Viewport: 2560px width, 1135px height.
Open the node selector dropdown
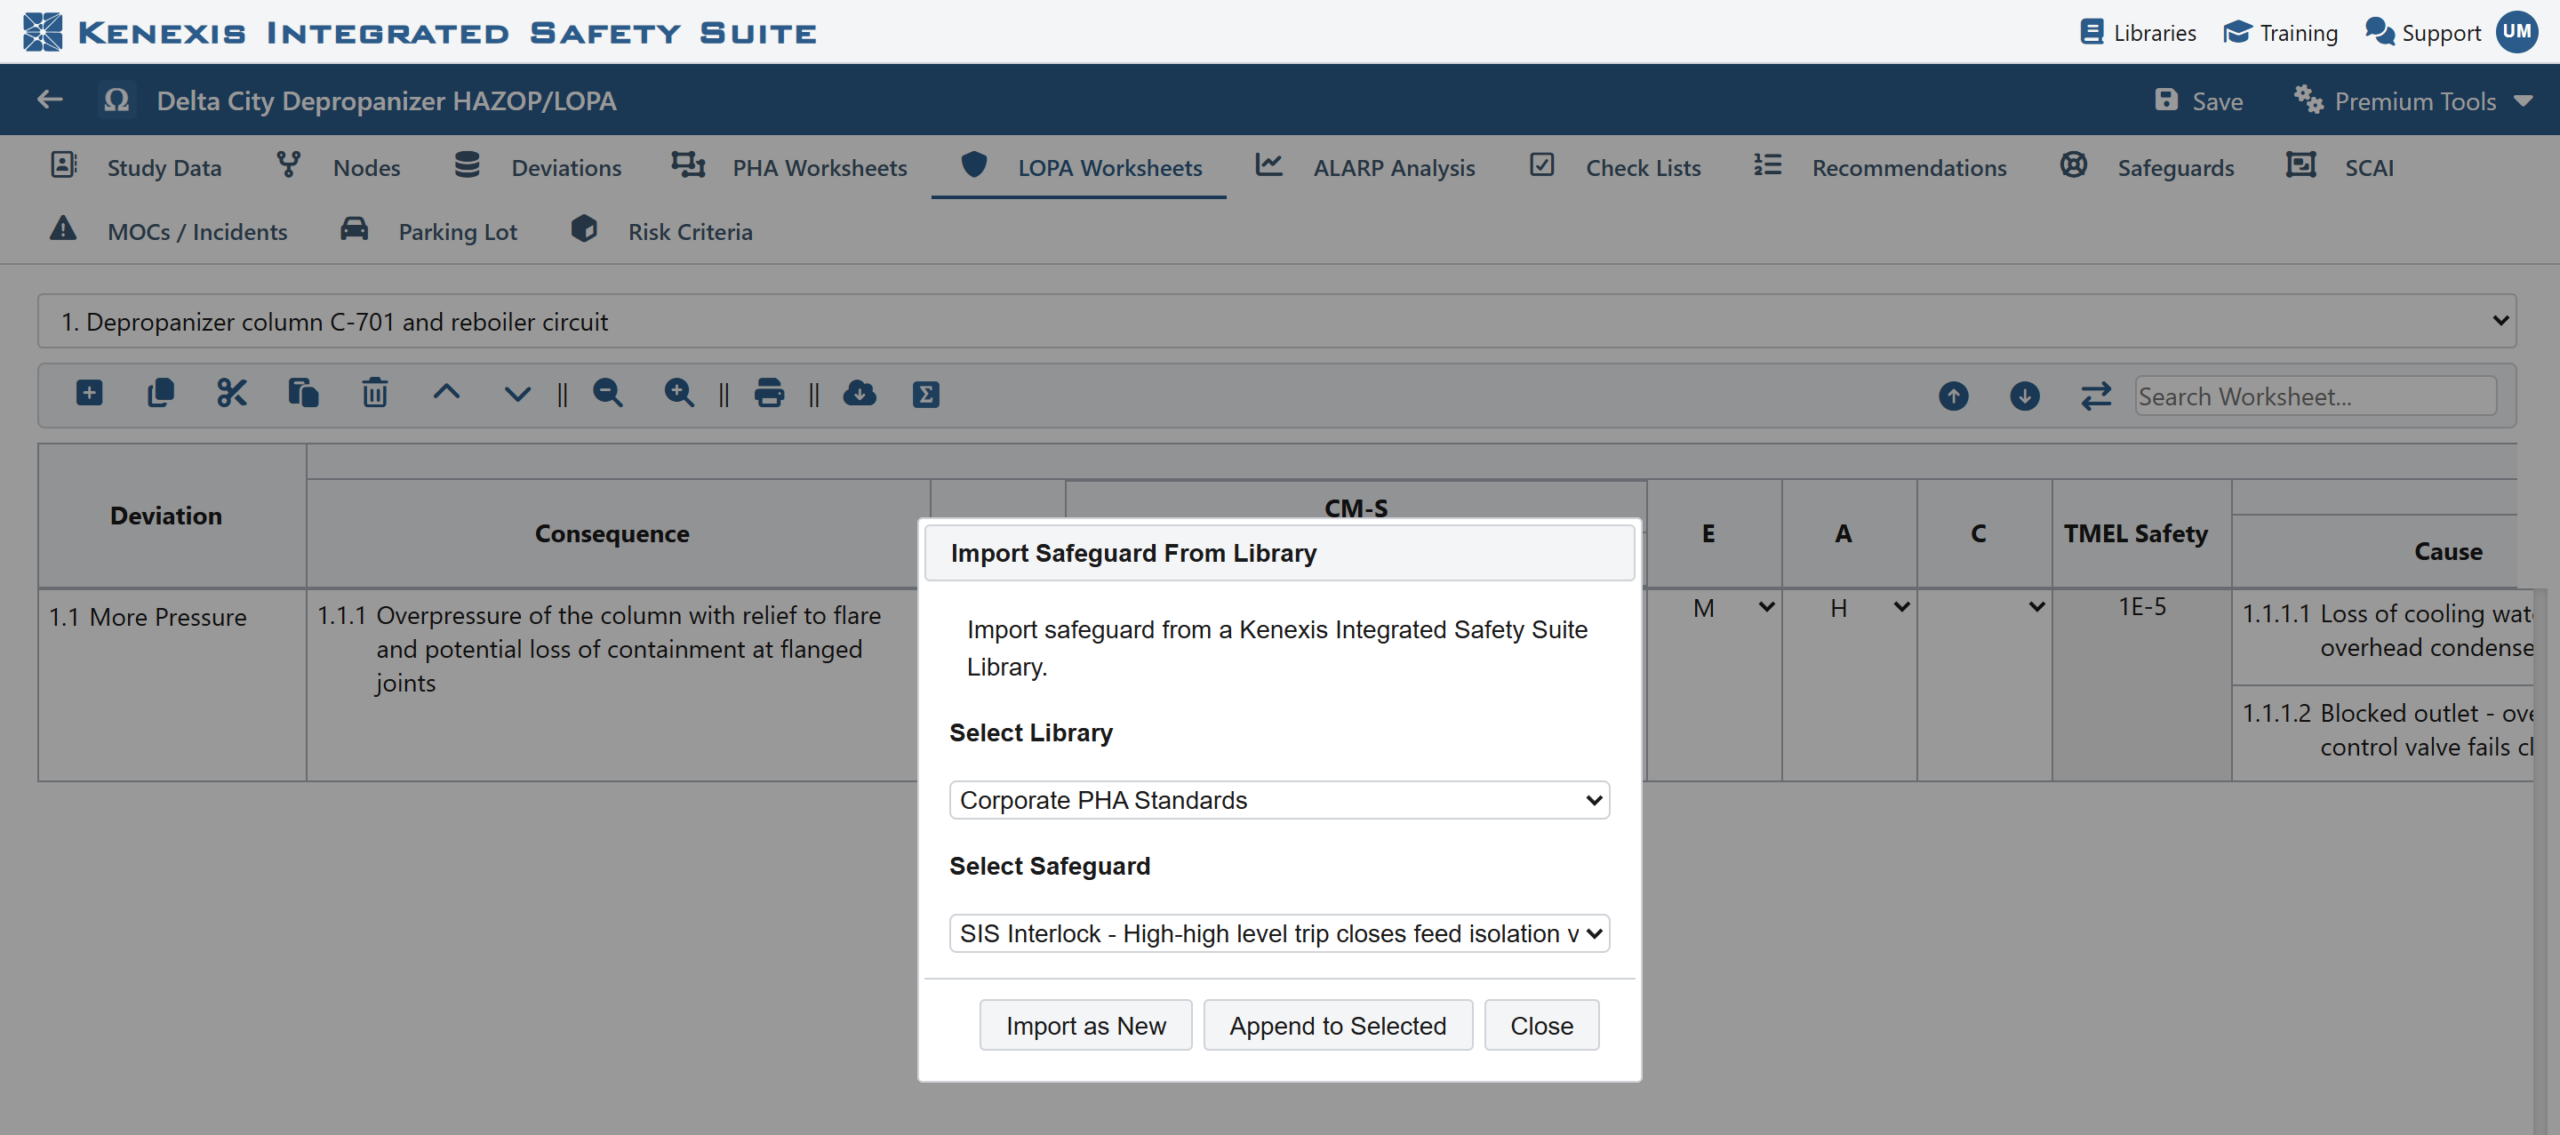(1277, 321)
